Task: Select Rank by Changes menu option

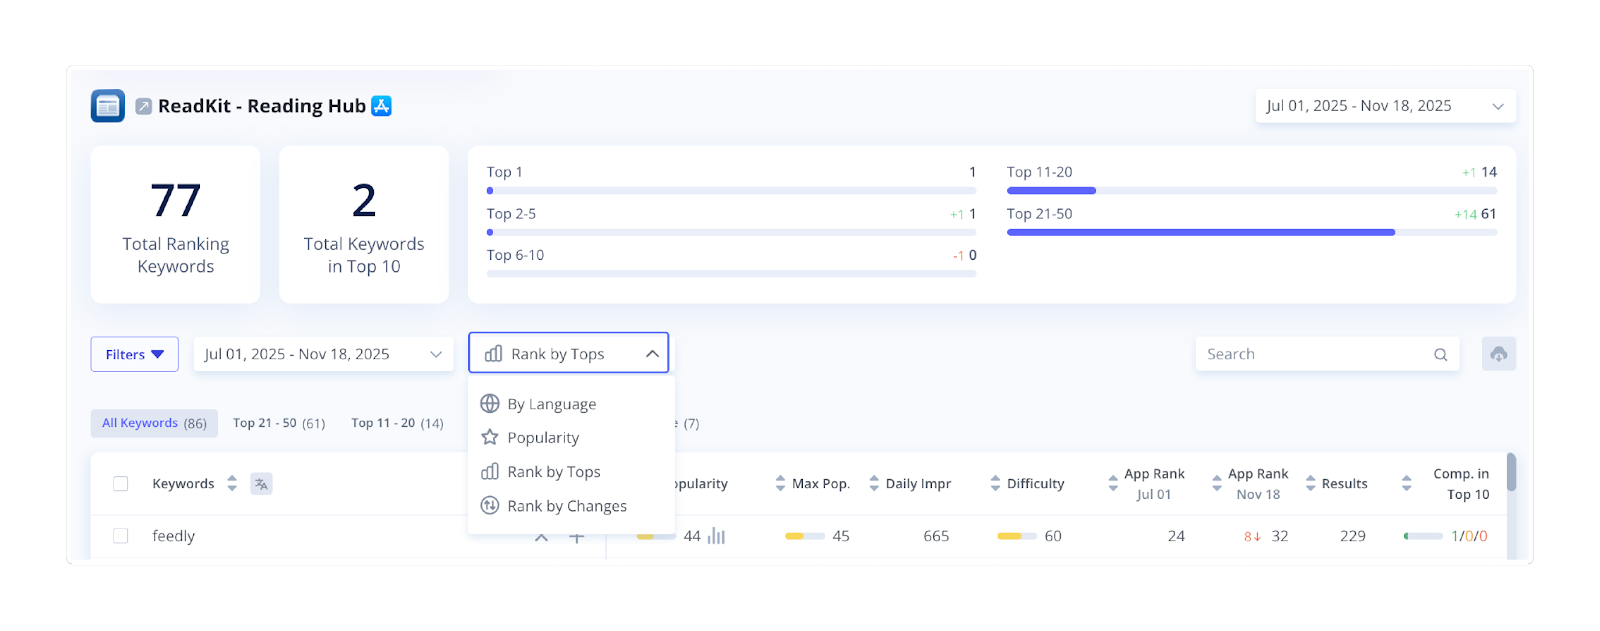Action: [x=566, y=506]
